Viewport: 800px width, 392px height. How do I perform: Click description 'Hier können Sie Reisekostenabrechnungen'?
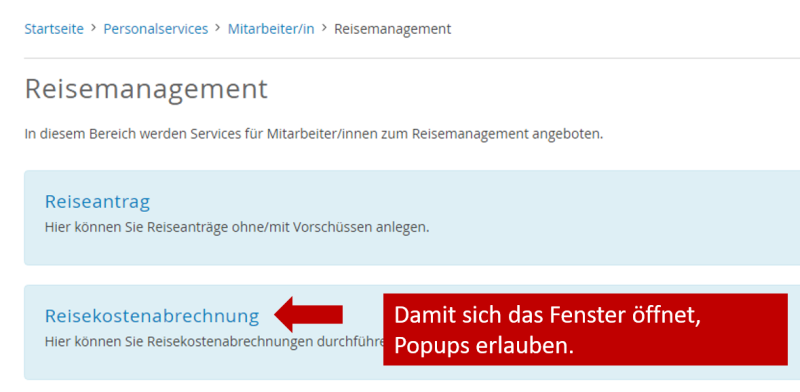pos(214,341)
